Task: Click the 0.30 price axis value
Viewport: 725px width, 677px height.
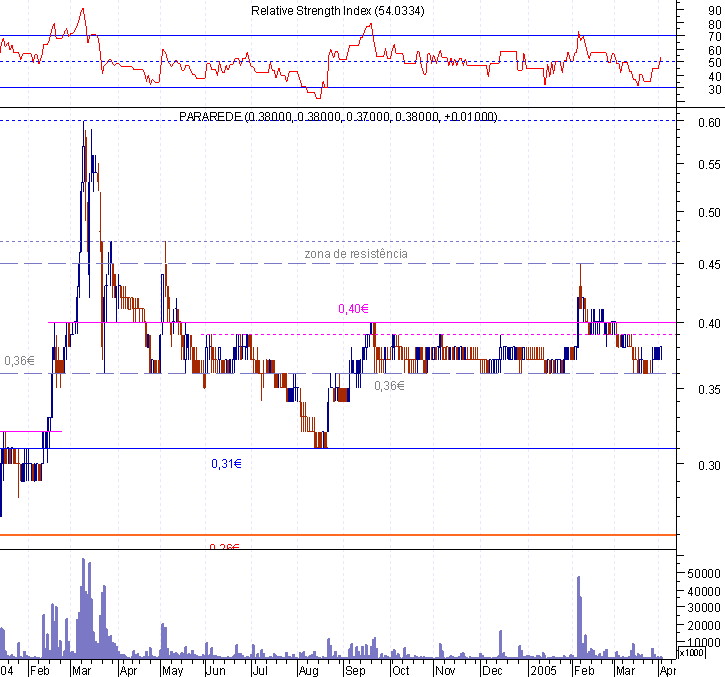Action: [709, 465]
